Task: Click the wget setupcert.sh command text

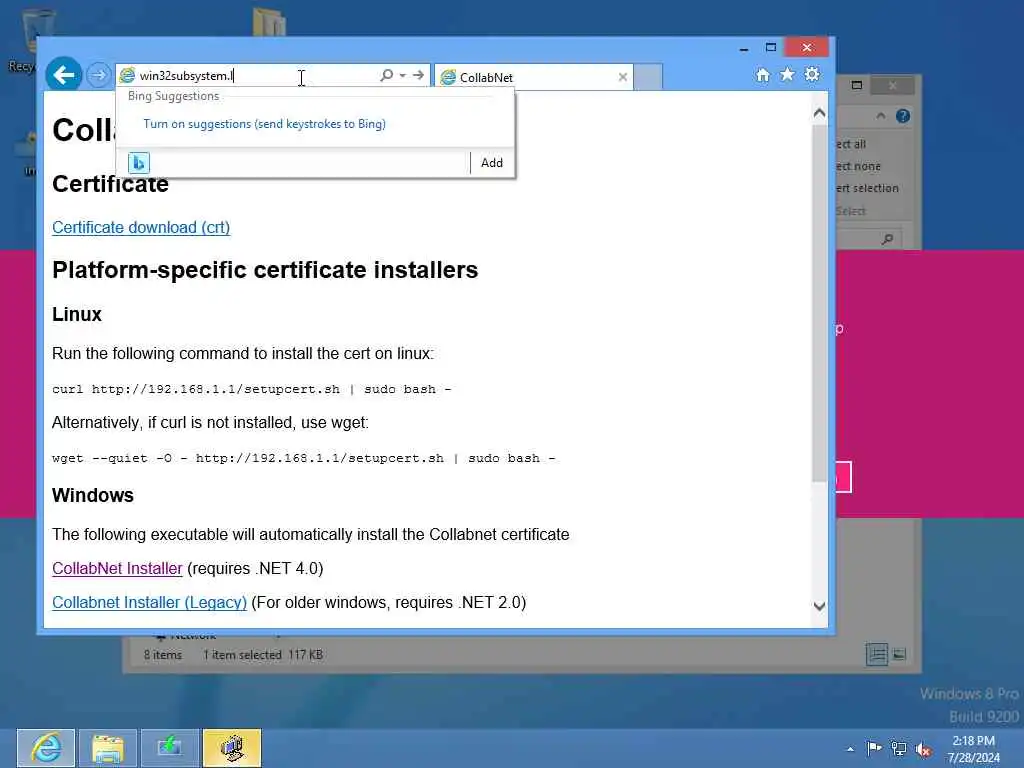Action: pos(304,458)
